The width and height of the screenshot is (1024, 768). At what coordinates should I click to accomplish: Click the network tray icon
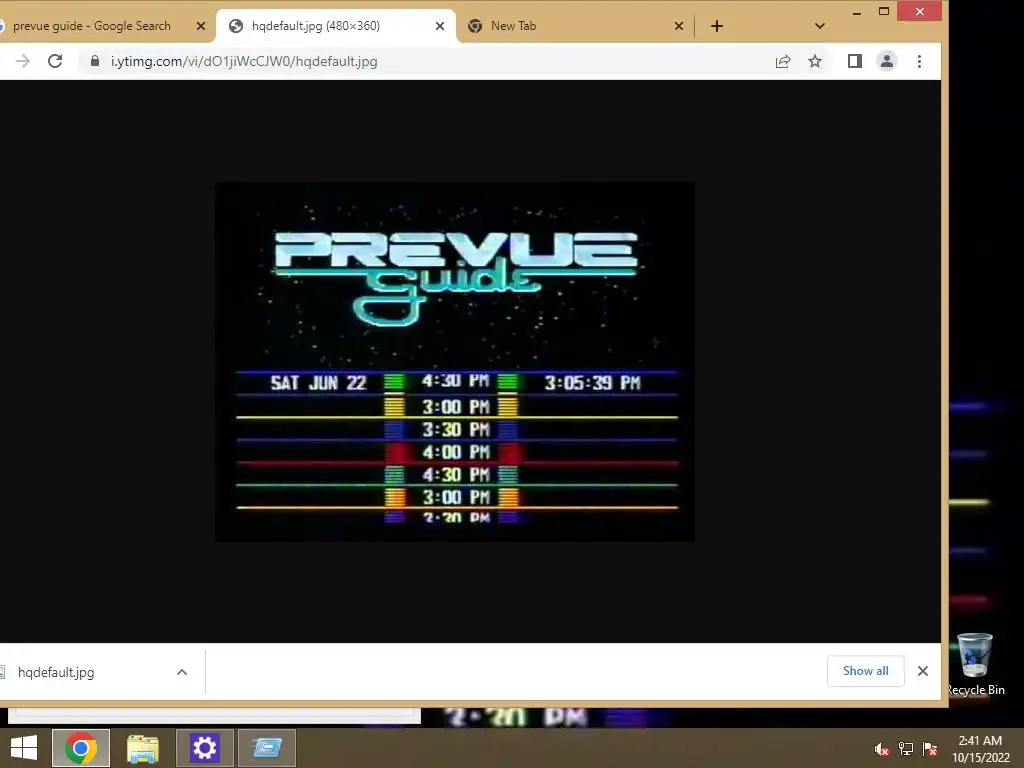pos(906,749)
